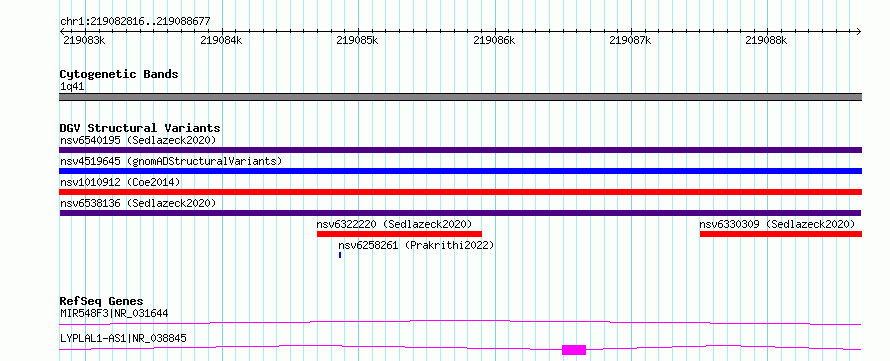Image resolution: width=890 pixels, height=361 pixels.
Task: Open the nsv6258261 (Prakrithi2022) label
Action: coord(417,245)
